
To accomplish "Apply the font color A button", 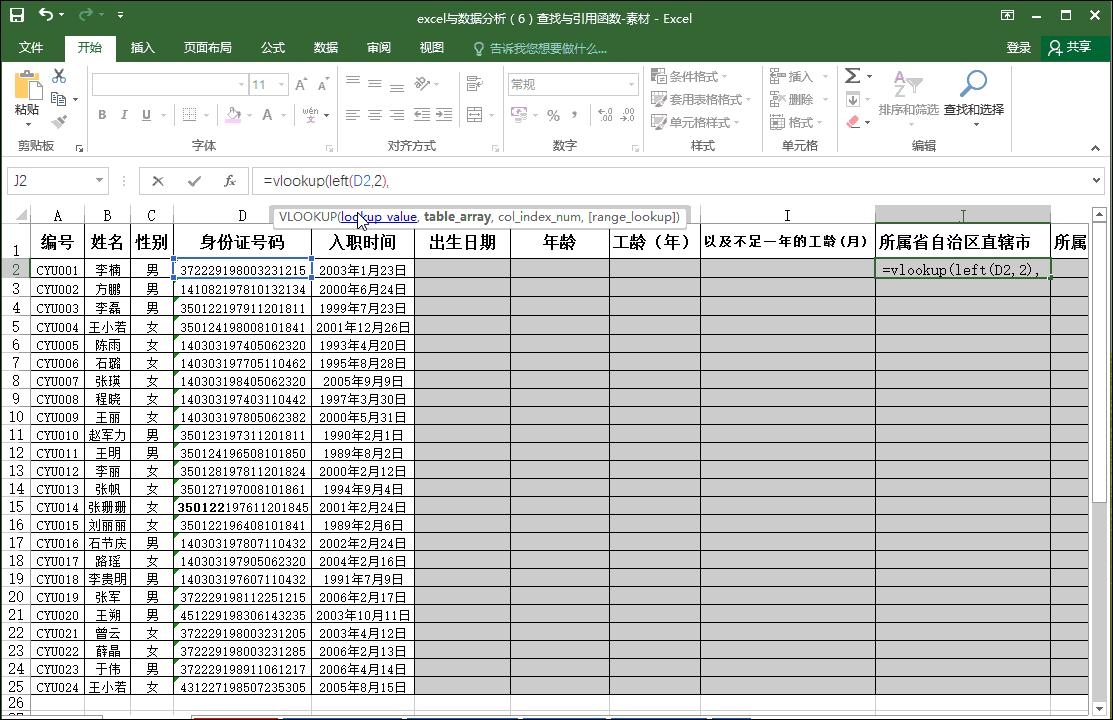I will [x=268, y=115].
